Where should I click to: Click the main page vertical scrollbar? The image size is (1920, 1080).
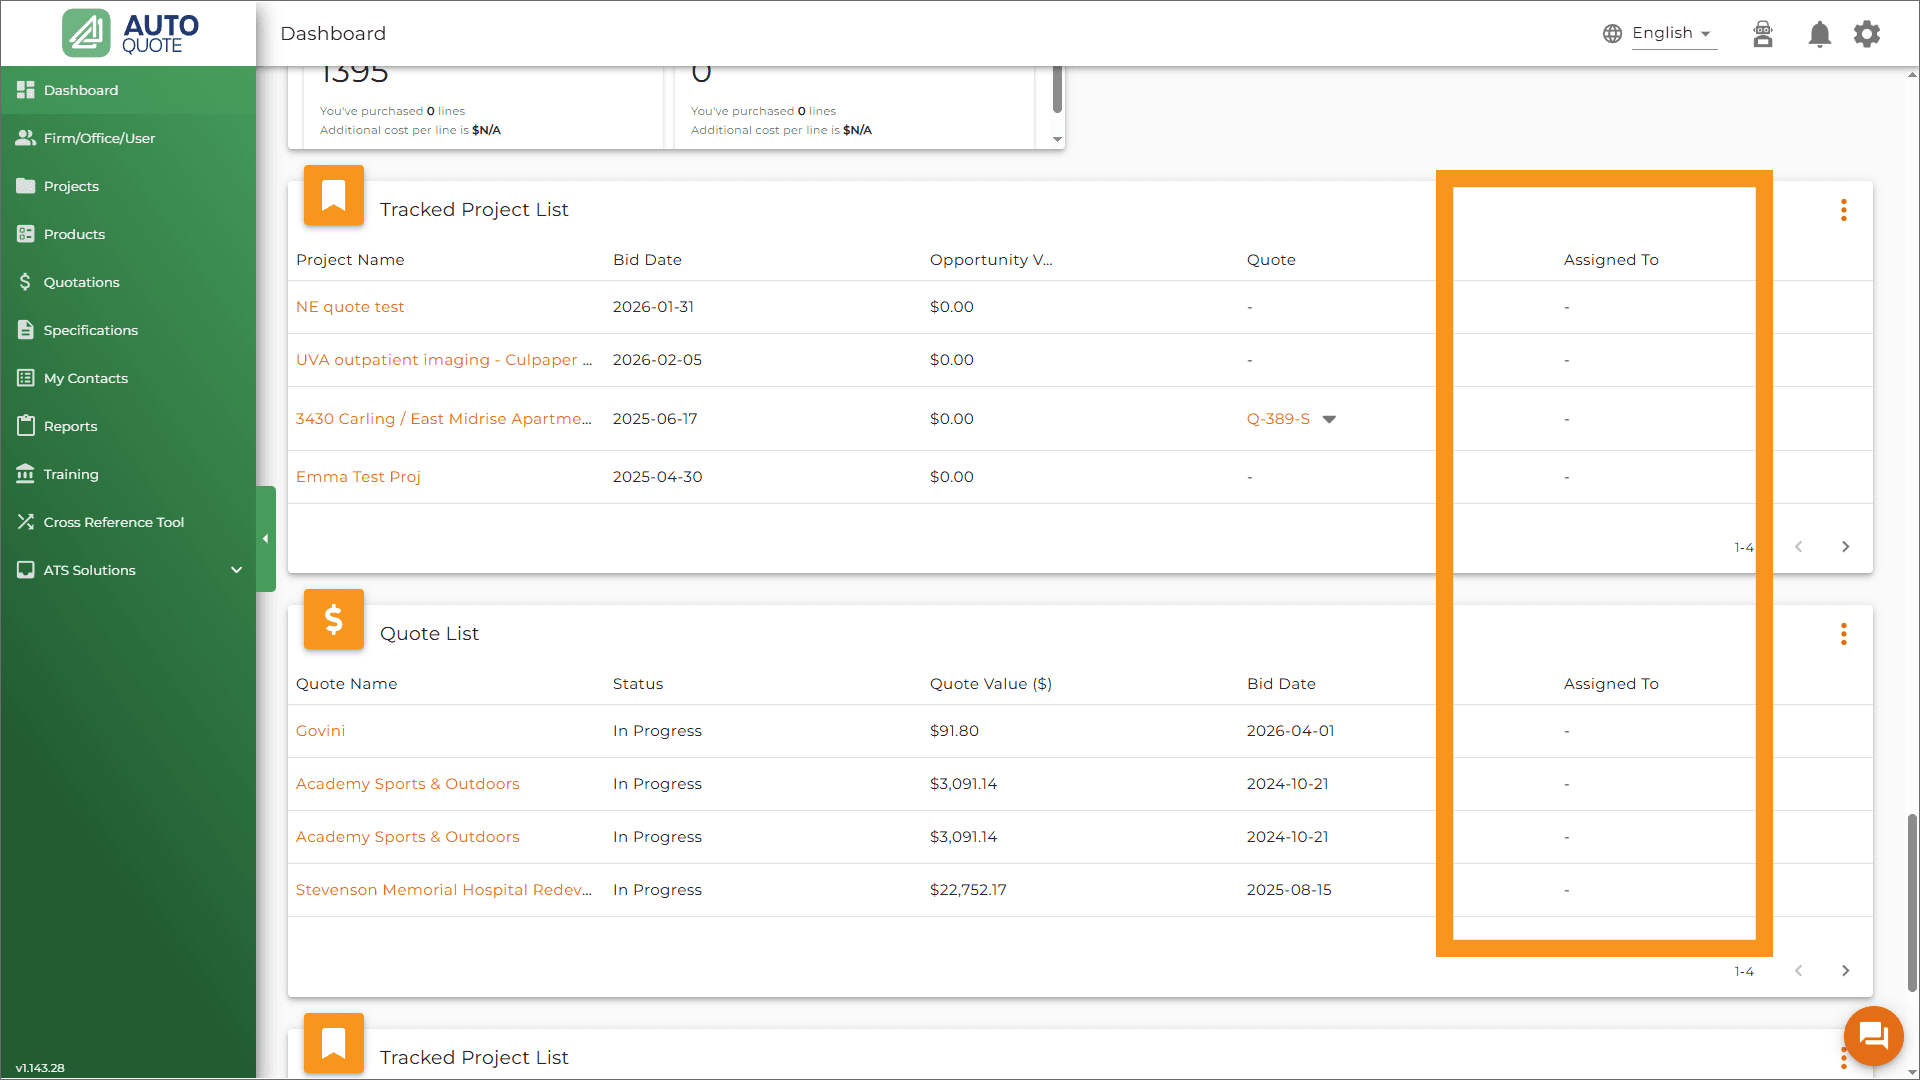click(x=1912, y=902)
